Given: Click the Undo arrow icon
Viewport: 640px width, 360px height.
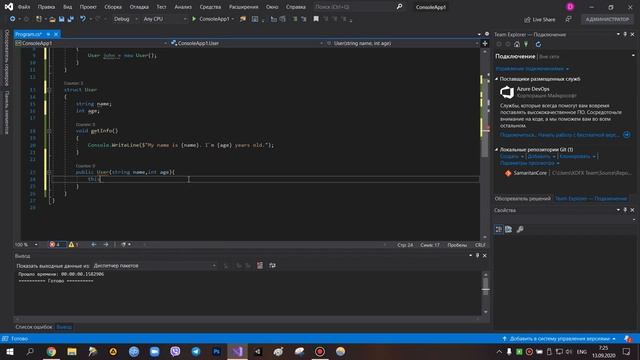Looking at the screenshot, I should [83, 19].
